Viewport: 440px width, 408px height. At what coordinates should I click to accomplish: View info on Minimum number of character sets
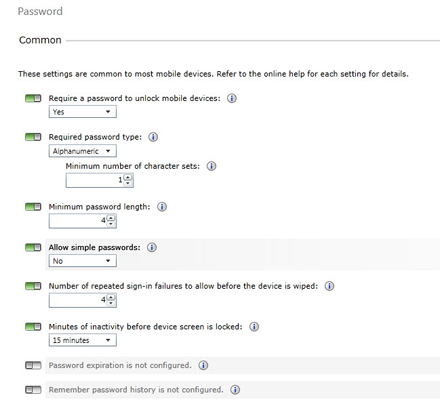tap(211, 166)
